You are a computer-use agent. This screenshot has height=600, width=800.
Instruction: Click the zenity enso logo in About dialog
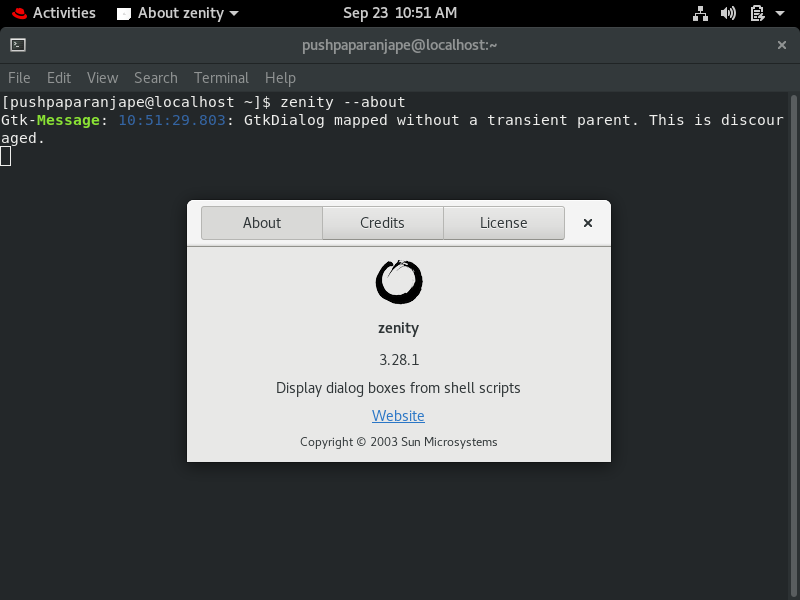(x=398, y=282)
